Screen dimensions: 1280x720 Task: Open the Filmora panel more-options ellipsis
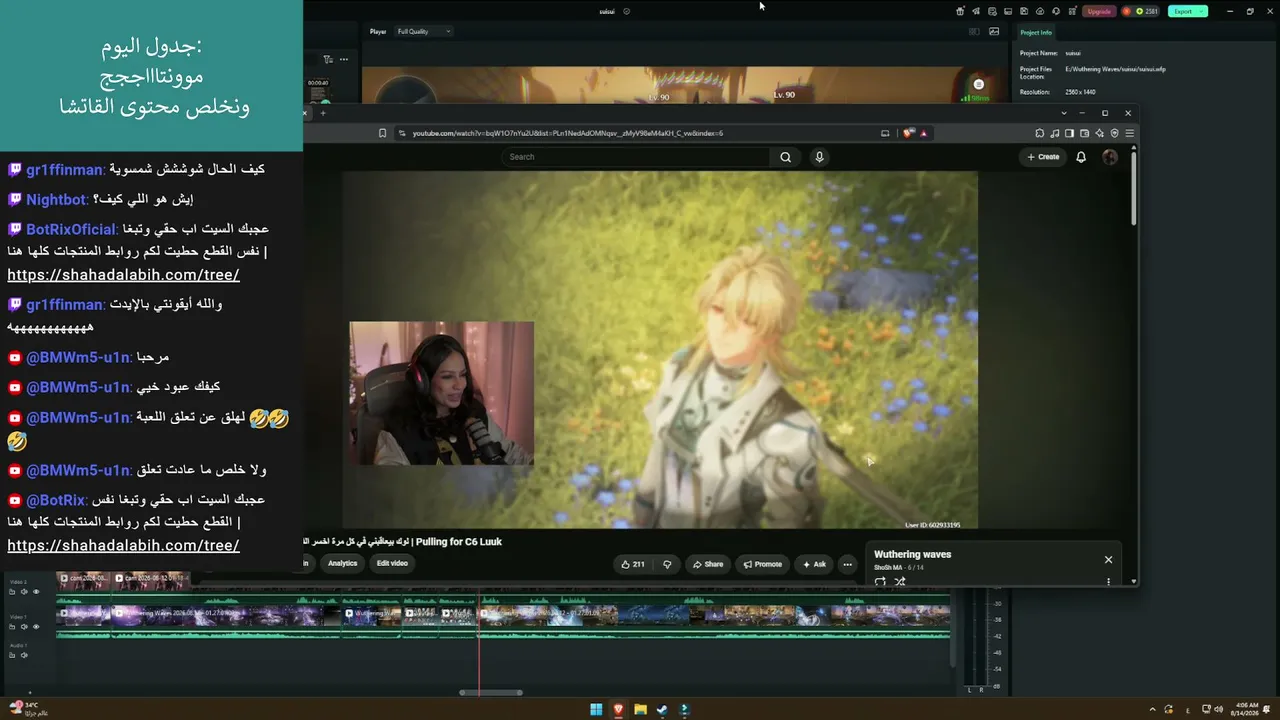tap(343, 59)
